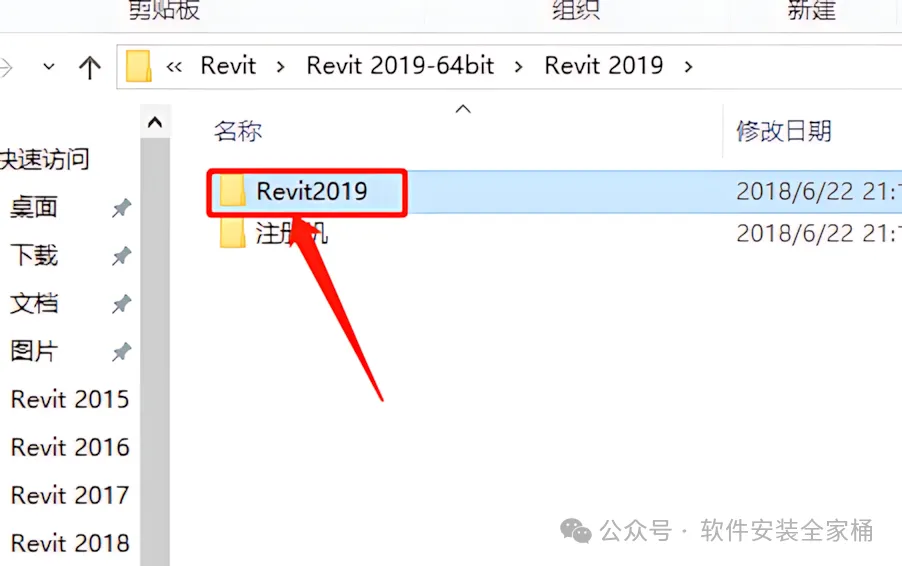
Task: Open Revit 2018 in quick access
Action: (x=70, y=543)
